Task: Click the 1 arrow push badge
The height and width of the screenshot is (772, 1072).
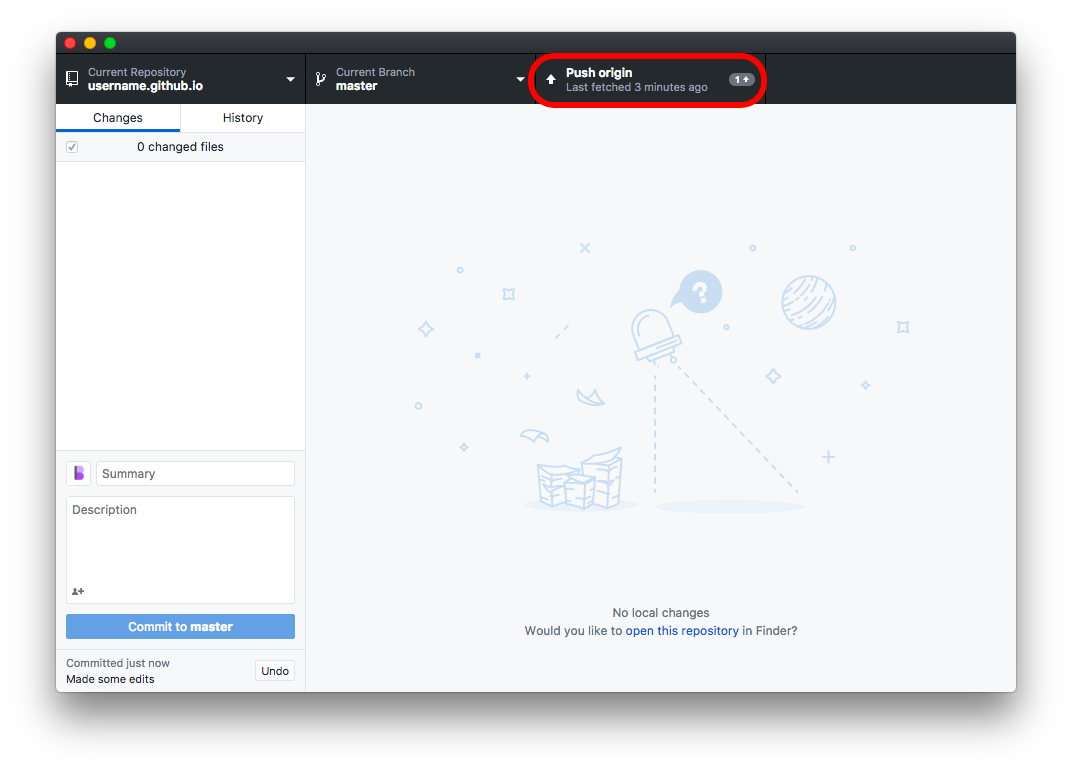Action: coord(741,79)
